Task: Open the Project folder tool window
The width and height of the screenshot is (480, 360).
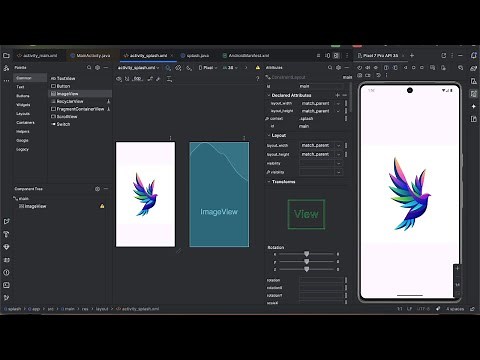Action: (x=6, y=55)
